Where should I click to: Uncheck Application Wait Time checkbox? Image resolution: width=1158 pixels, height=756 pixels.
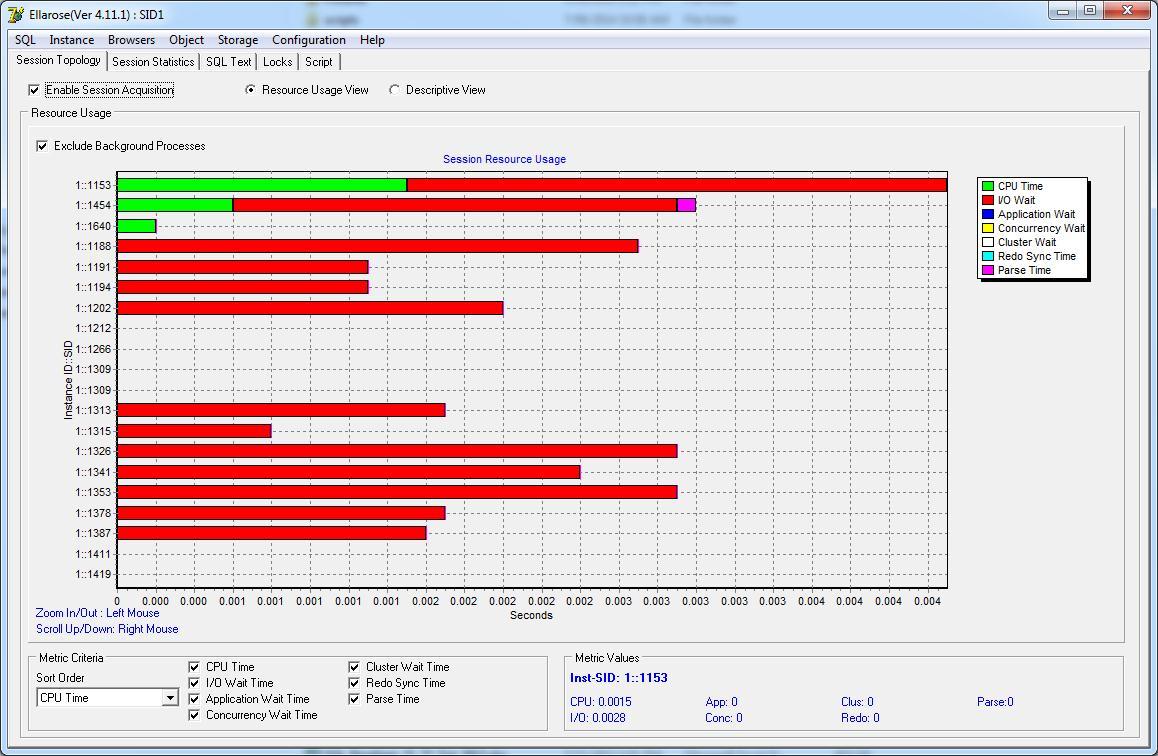click(x=194, y=699)
